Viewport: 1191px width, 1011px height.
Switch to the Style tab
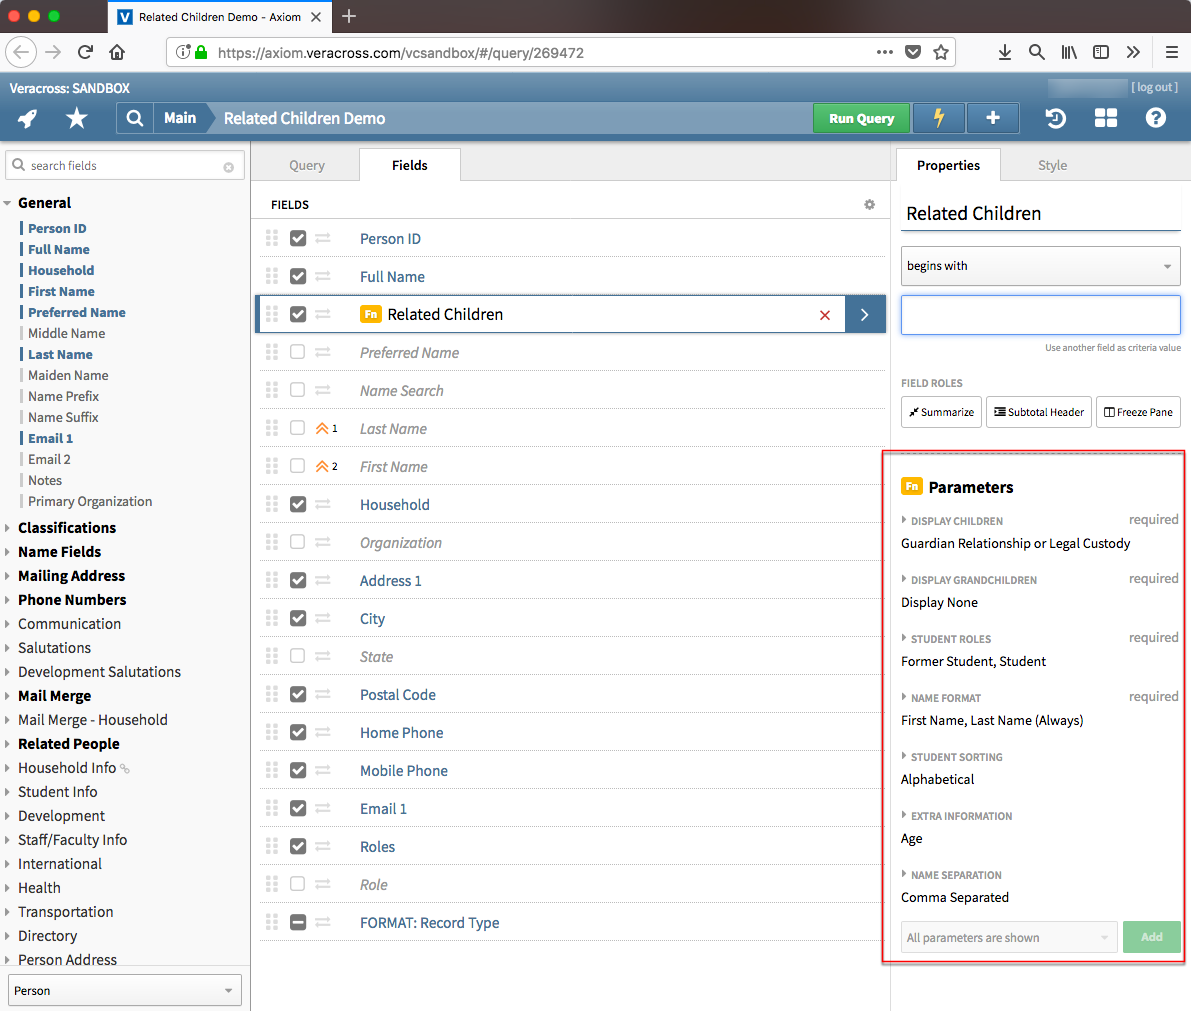coord(1052,166)
